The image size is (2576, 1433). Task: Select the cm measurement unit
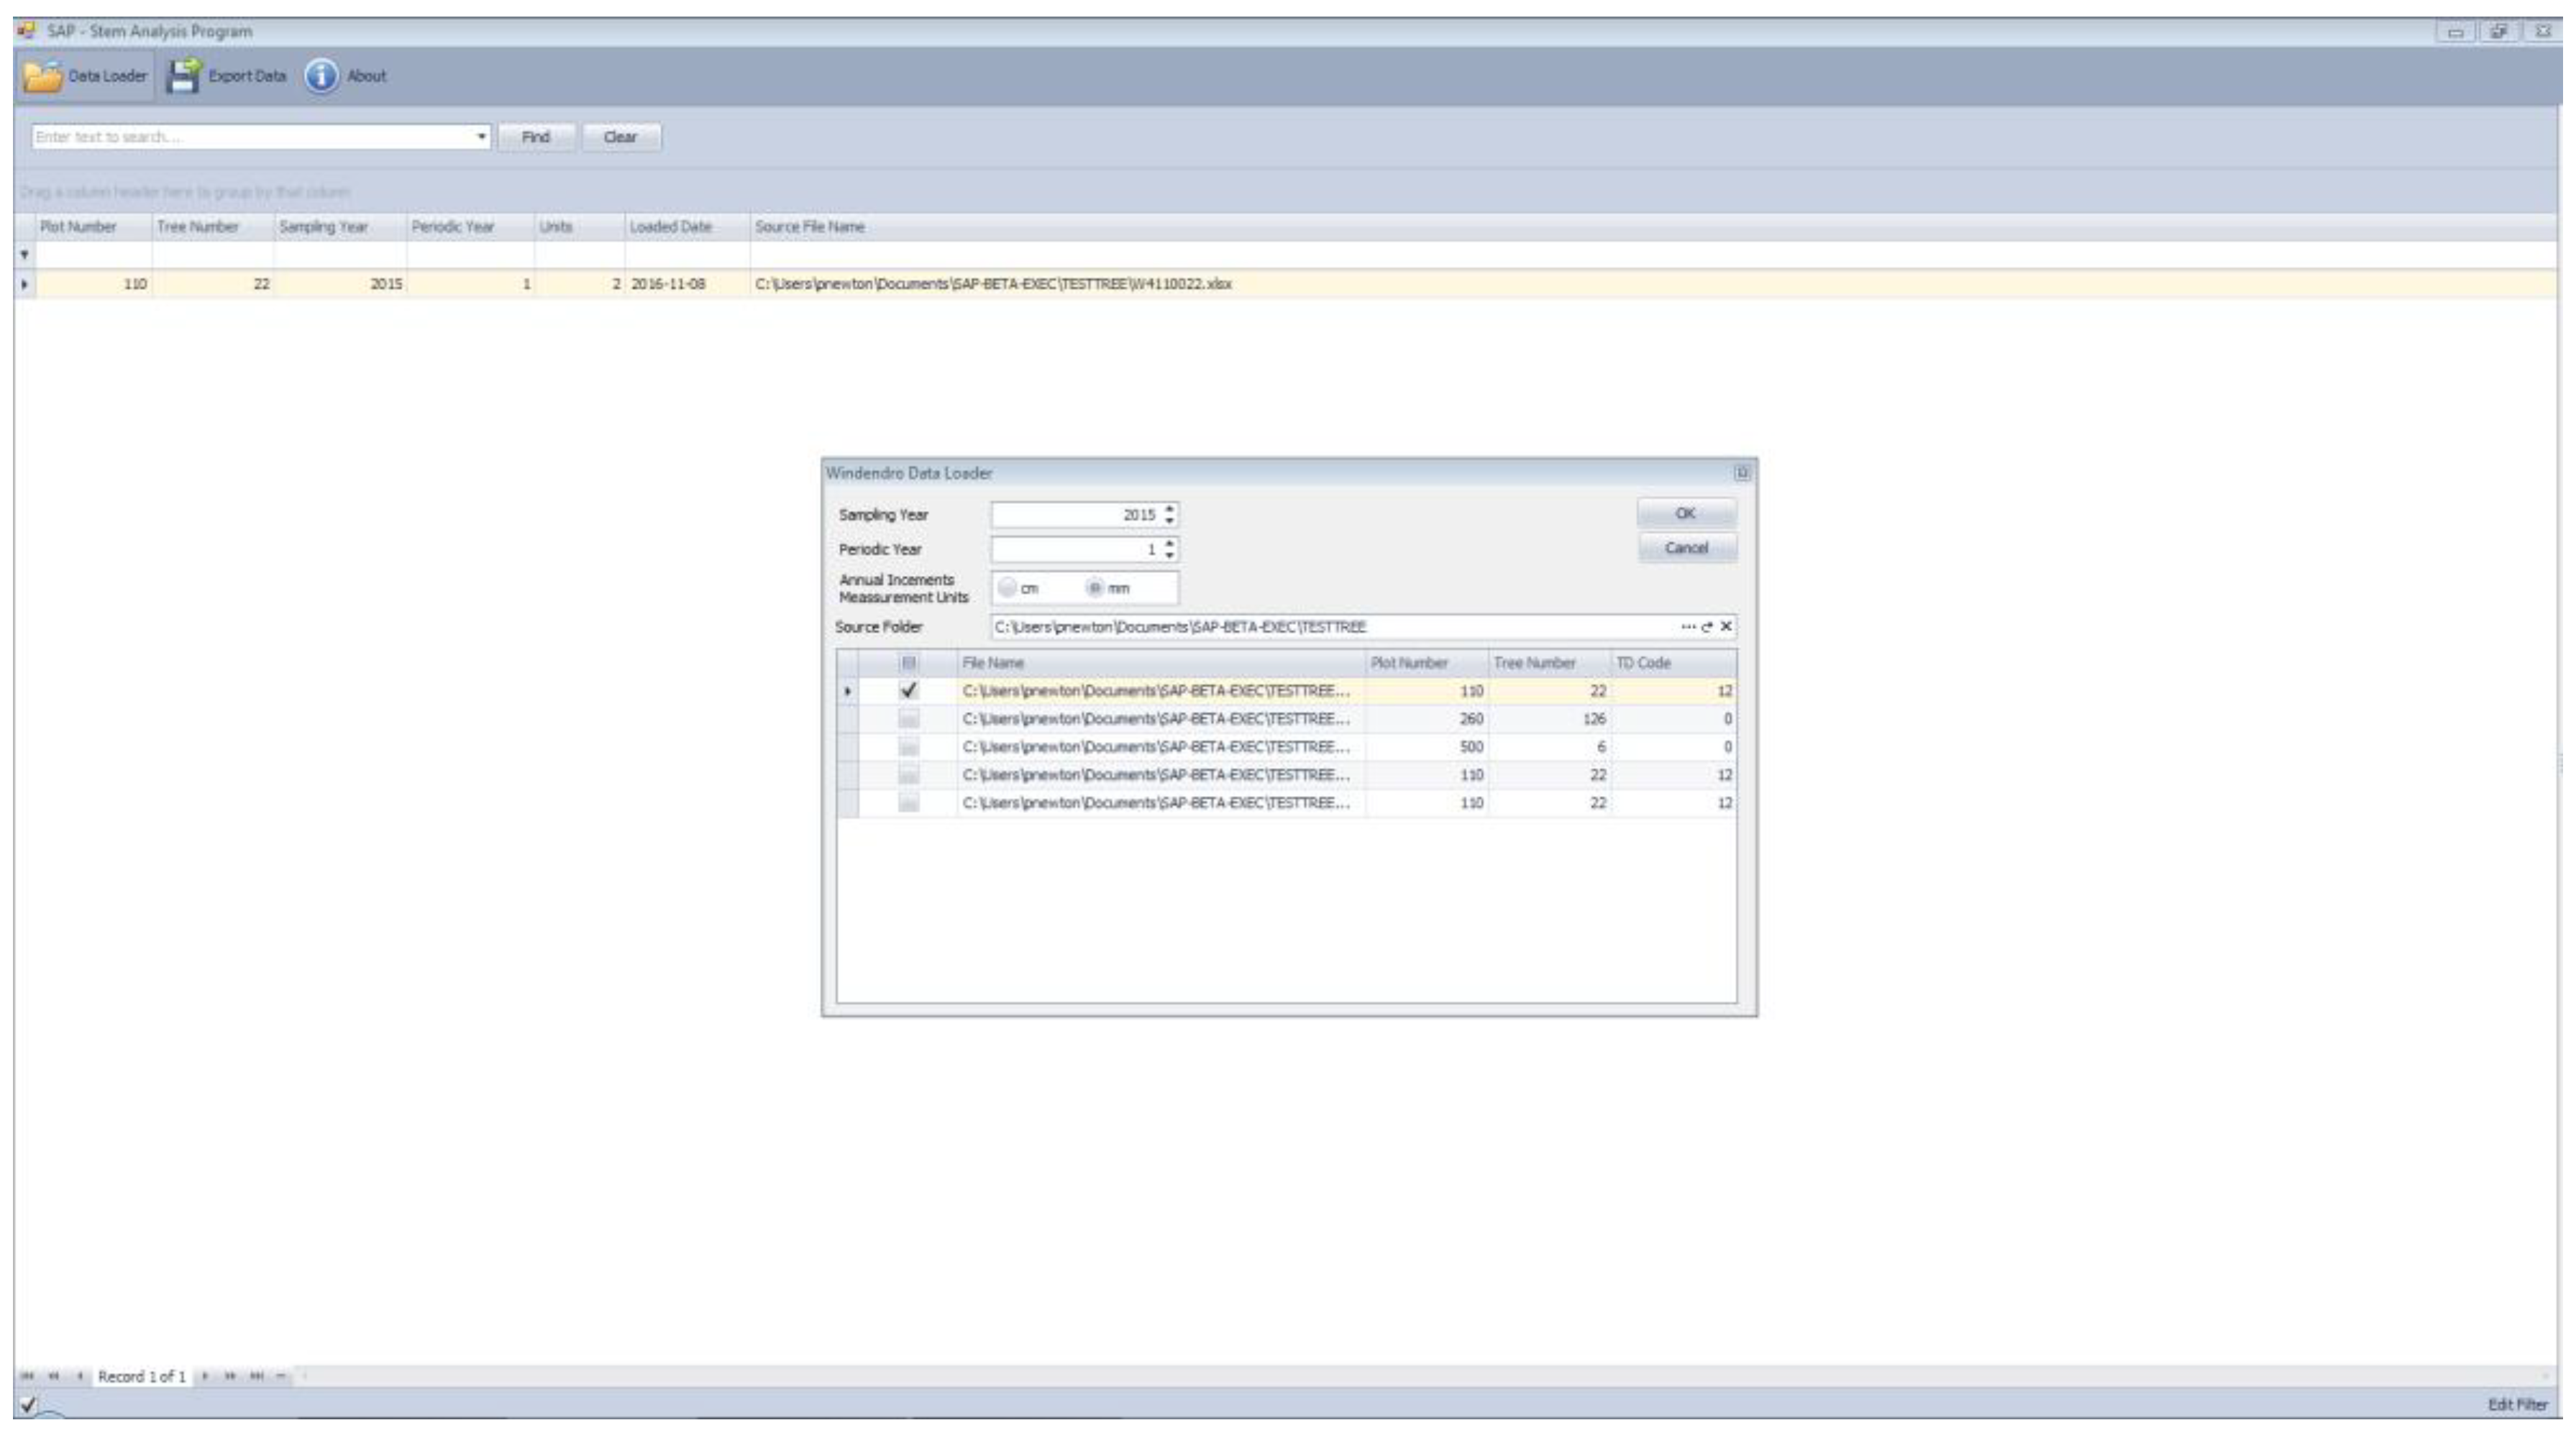click(1007, 588)
